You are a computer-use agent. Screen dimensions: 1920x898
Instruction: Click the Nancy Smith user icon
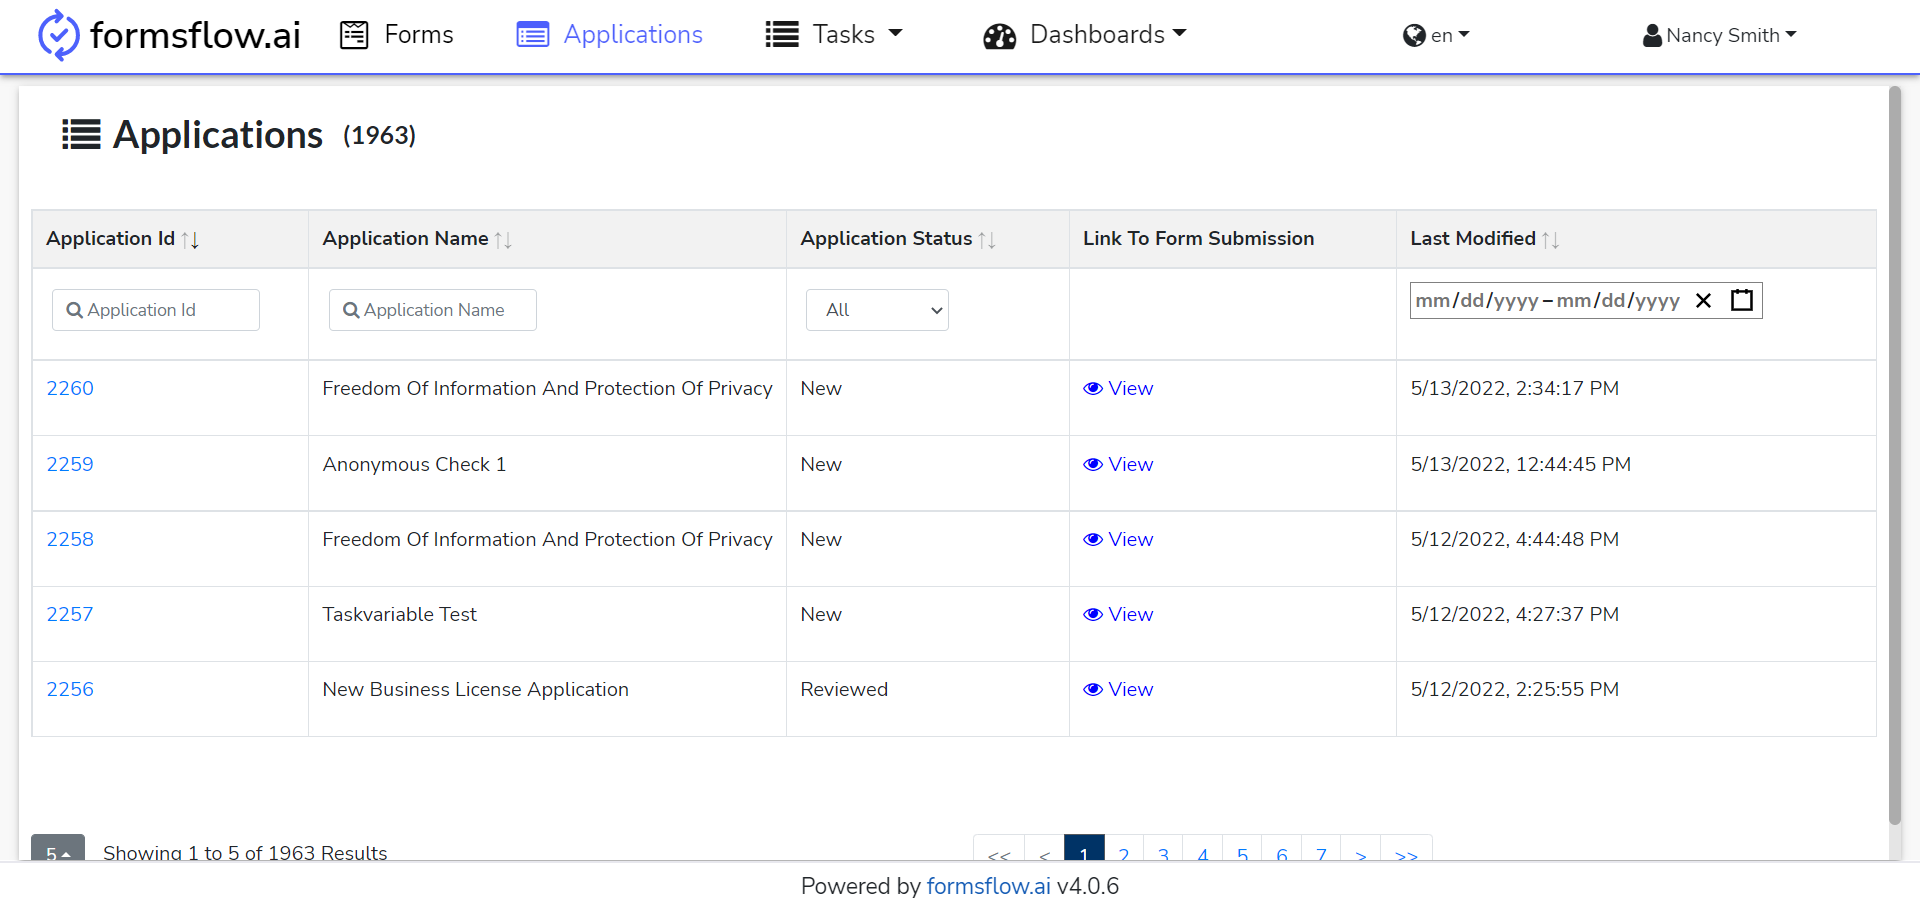(1652, 36)
